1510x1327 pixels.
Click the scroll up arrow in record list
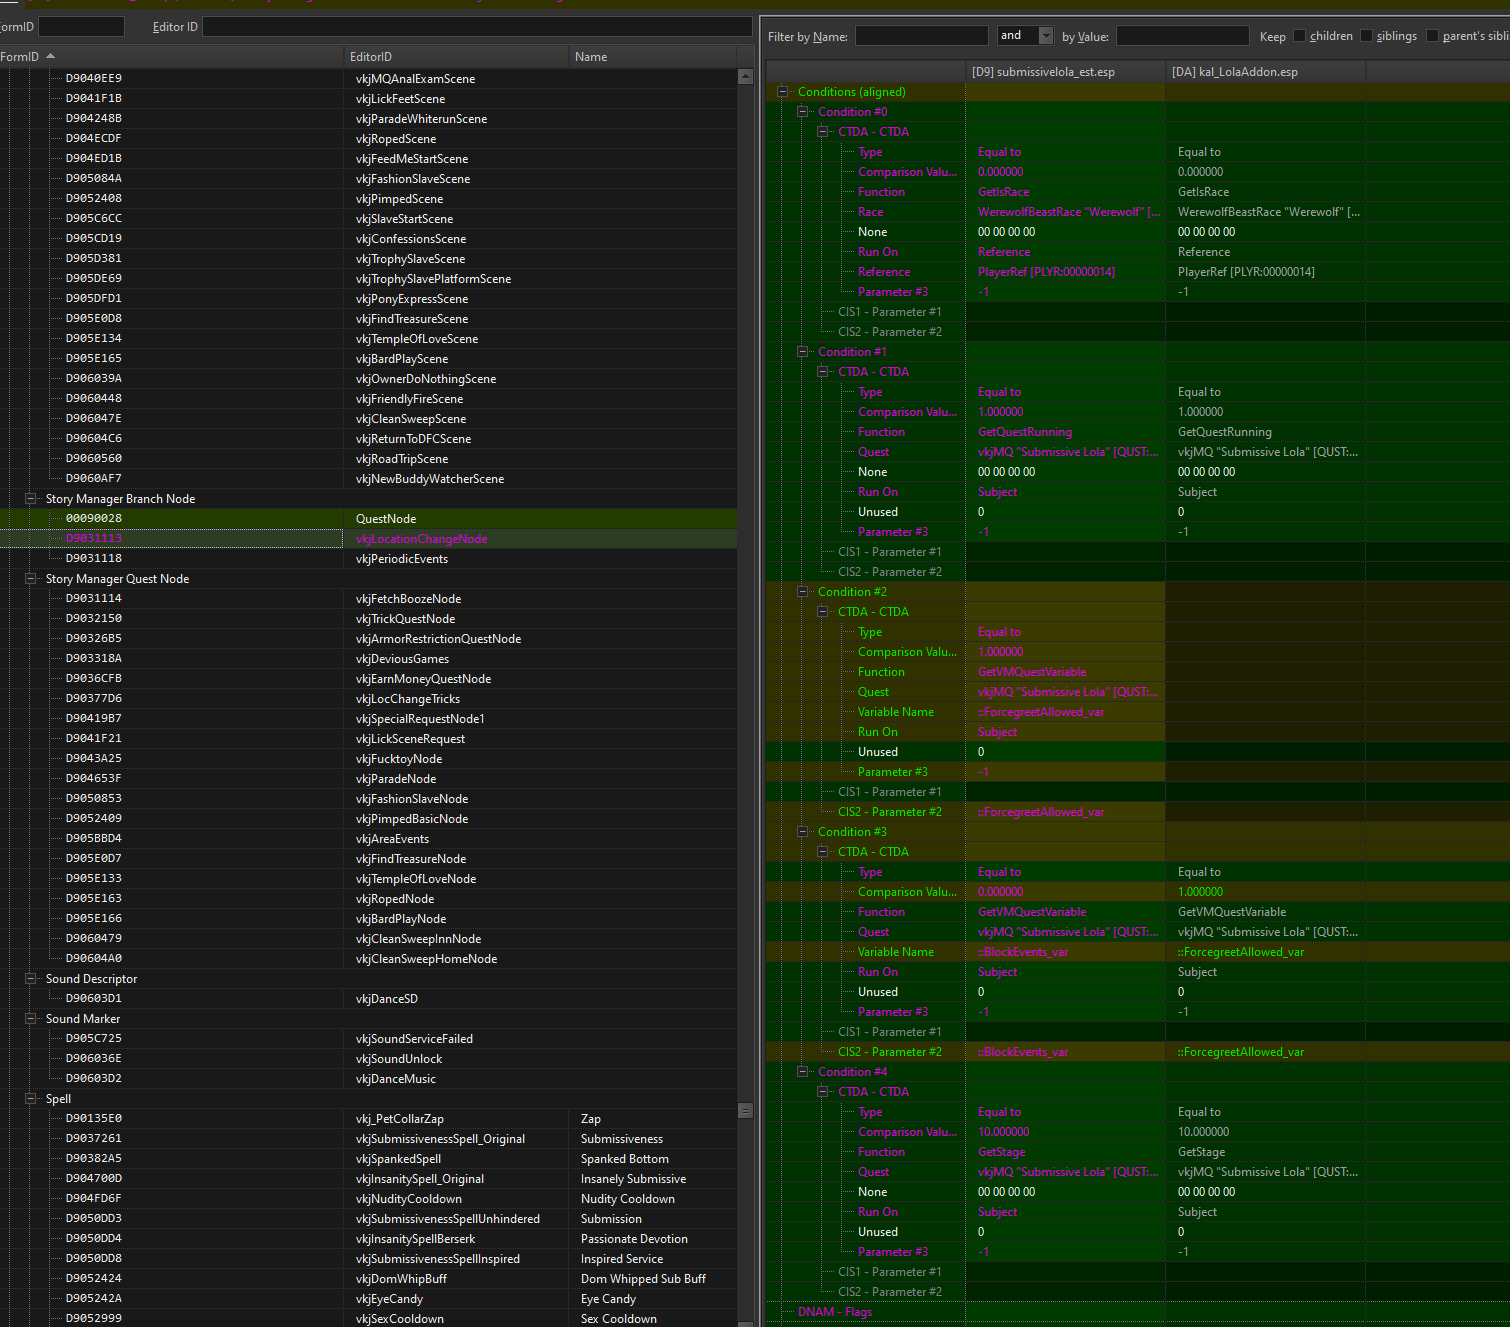point(745,77)
